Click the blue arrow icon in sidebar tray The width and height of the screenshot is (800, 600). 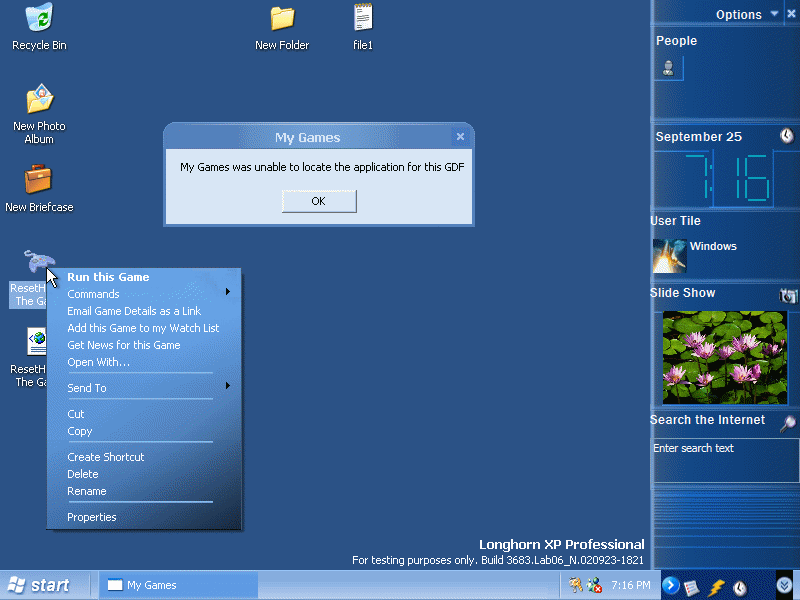tap(670, 585)
